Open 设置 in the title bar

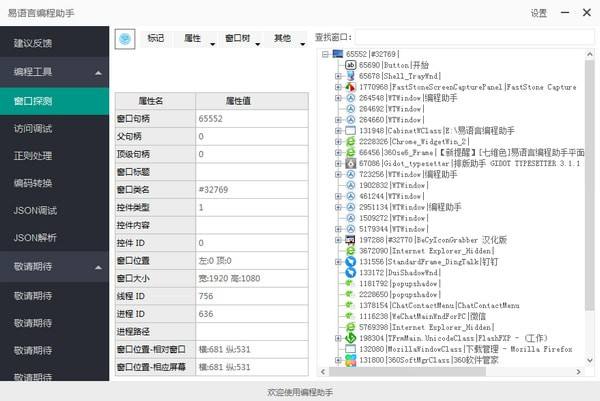[x=538, y=13]
